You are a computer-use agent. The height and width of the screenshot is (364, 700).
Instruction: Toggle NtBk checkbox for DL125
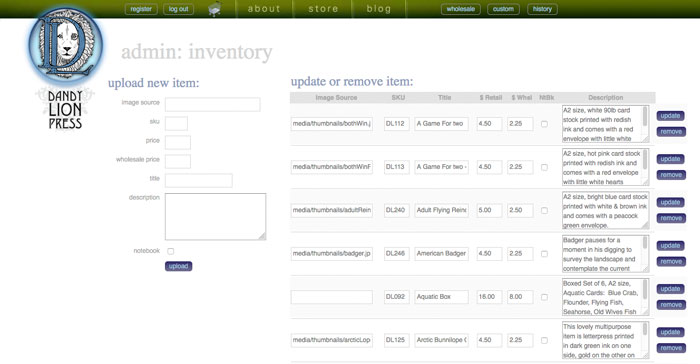544,340
